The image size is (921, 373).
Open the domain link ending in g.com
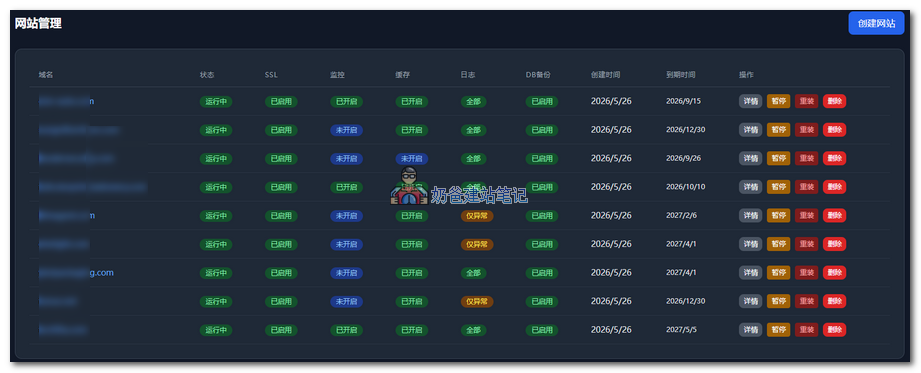pyautogui.click(x=76, y=273)
